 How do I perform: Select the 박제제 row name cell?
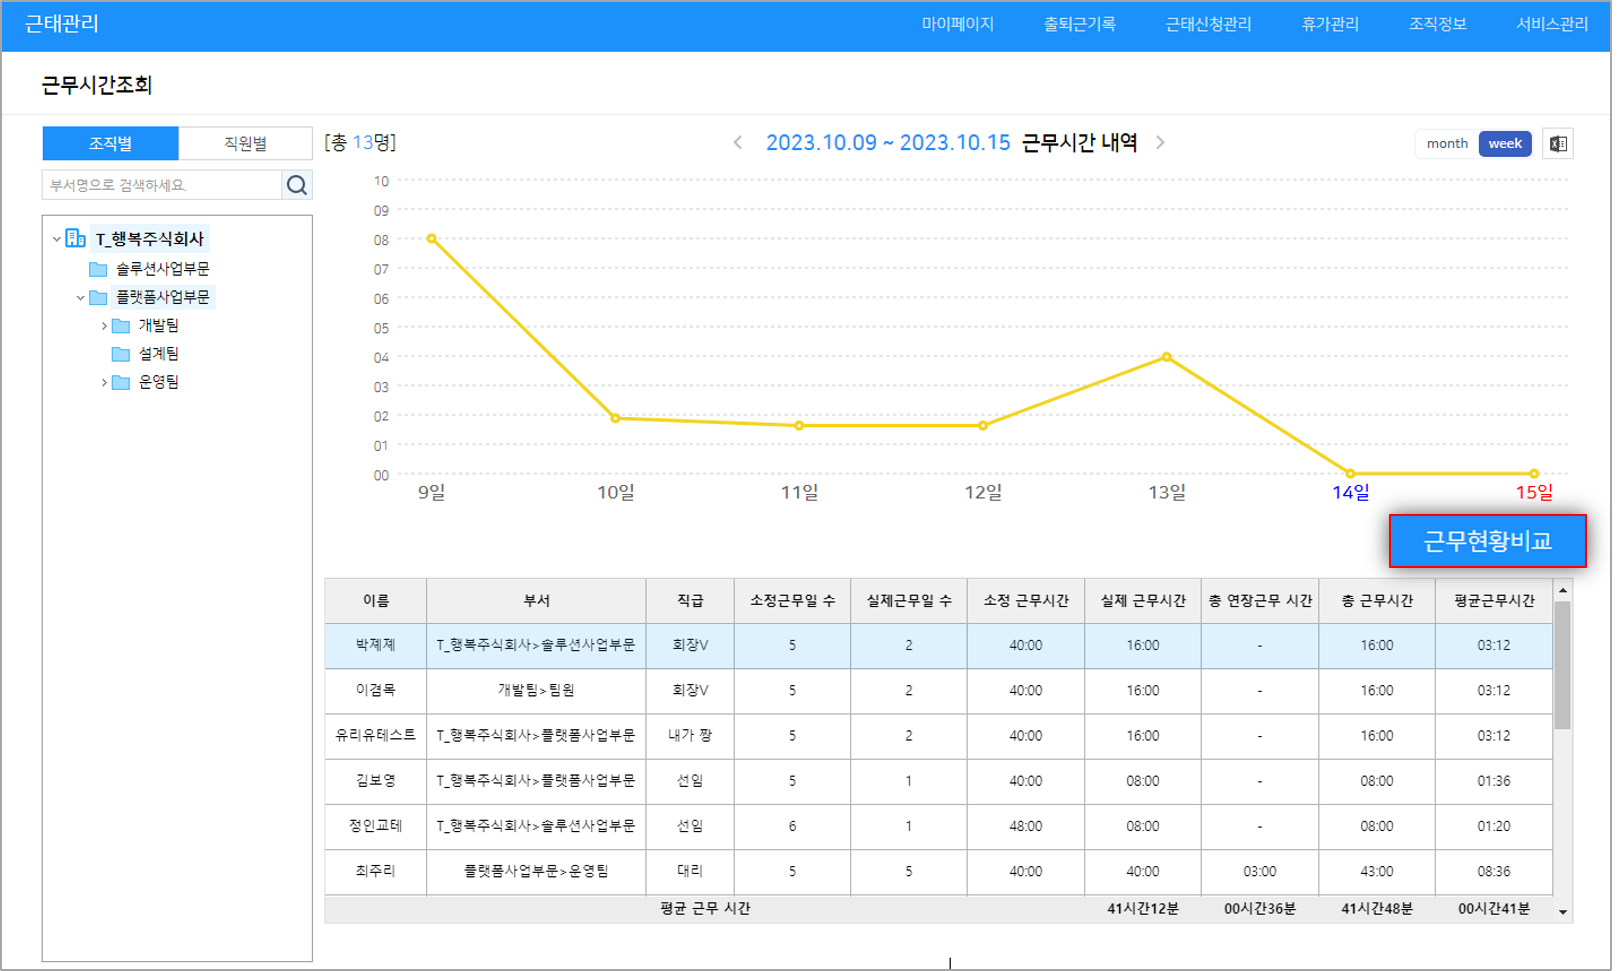tap(376, 646)
